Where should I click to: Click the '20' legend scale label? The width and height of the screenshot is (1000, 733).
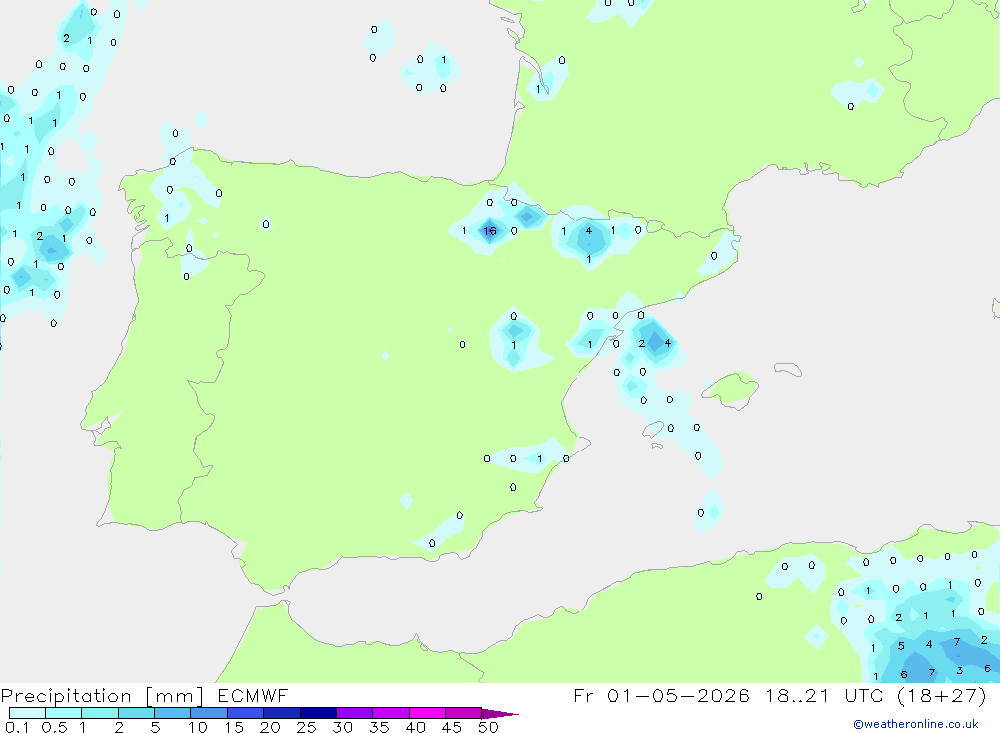click(270, 727)
